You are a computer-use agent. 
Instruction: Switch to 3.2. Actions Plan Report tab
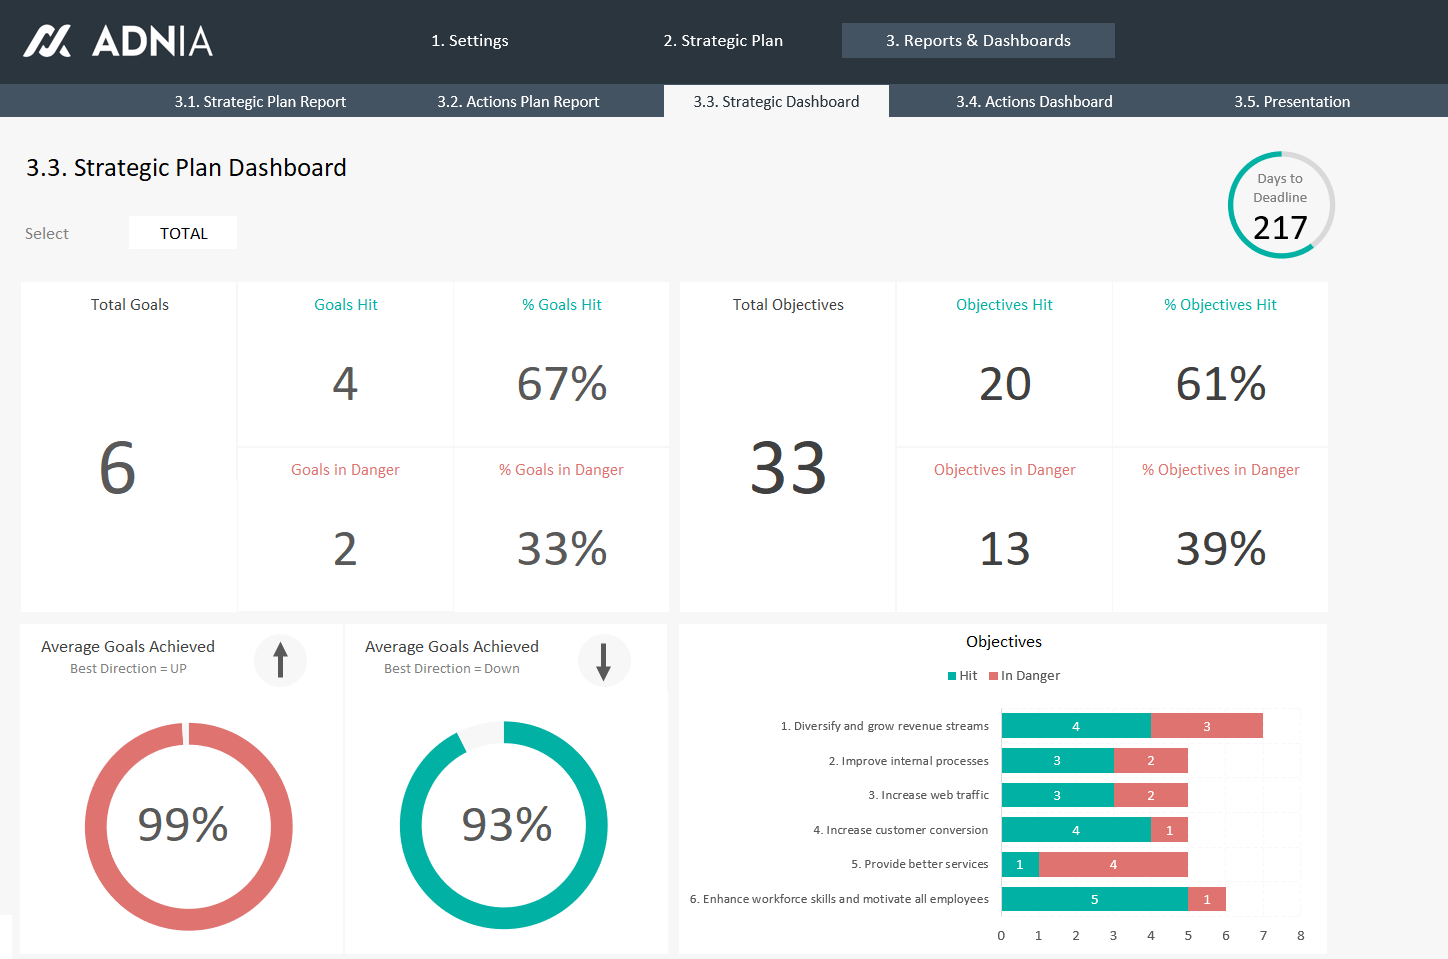click(518, 102)
